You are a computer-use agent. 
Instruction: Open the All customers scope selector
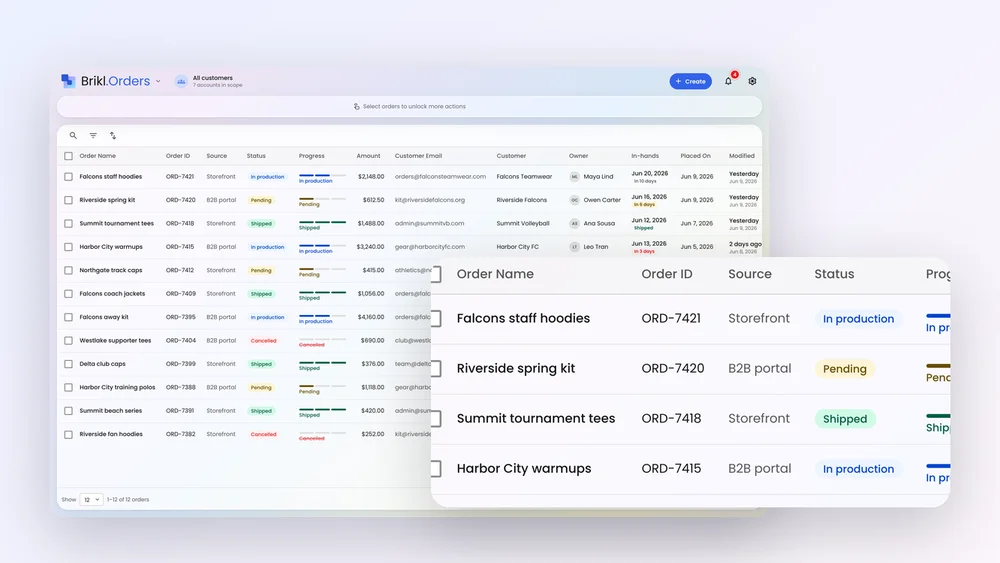tap(209, 81)
